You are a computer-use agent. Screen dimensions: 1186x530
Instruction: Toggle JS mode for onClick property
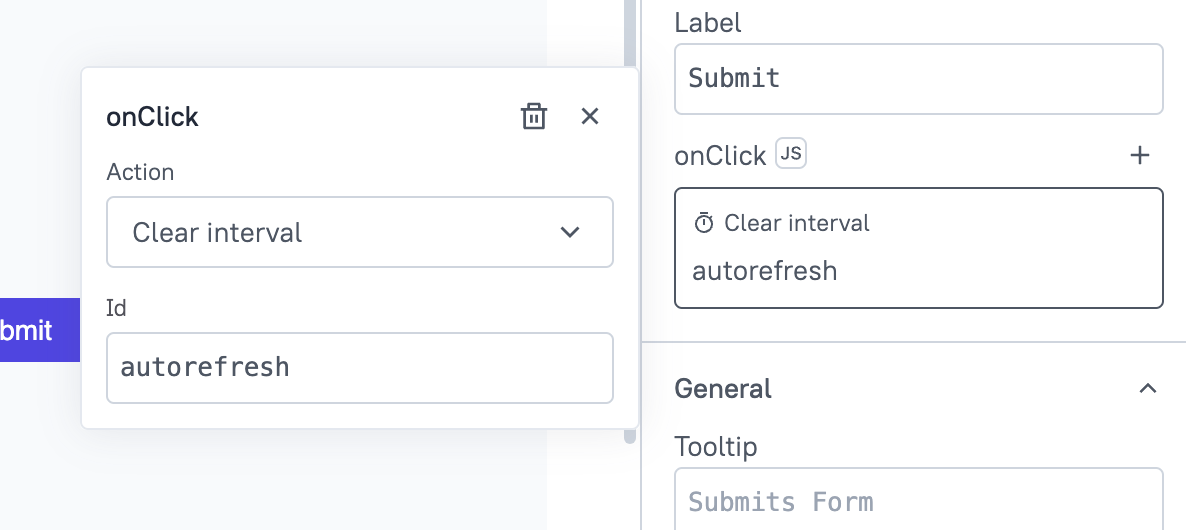pyautogui.click(x=791, y=154)
